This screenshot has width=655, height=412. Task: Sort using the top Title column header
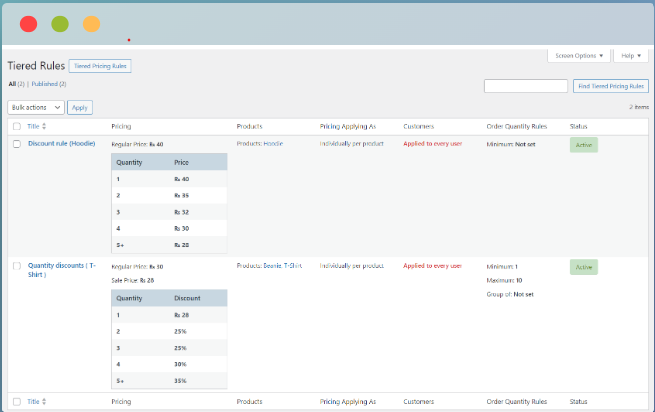33,126
